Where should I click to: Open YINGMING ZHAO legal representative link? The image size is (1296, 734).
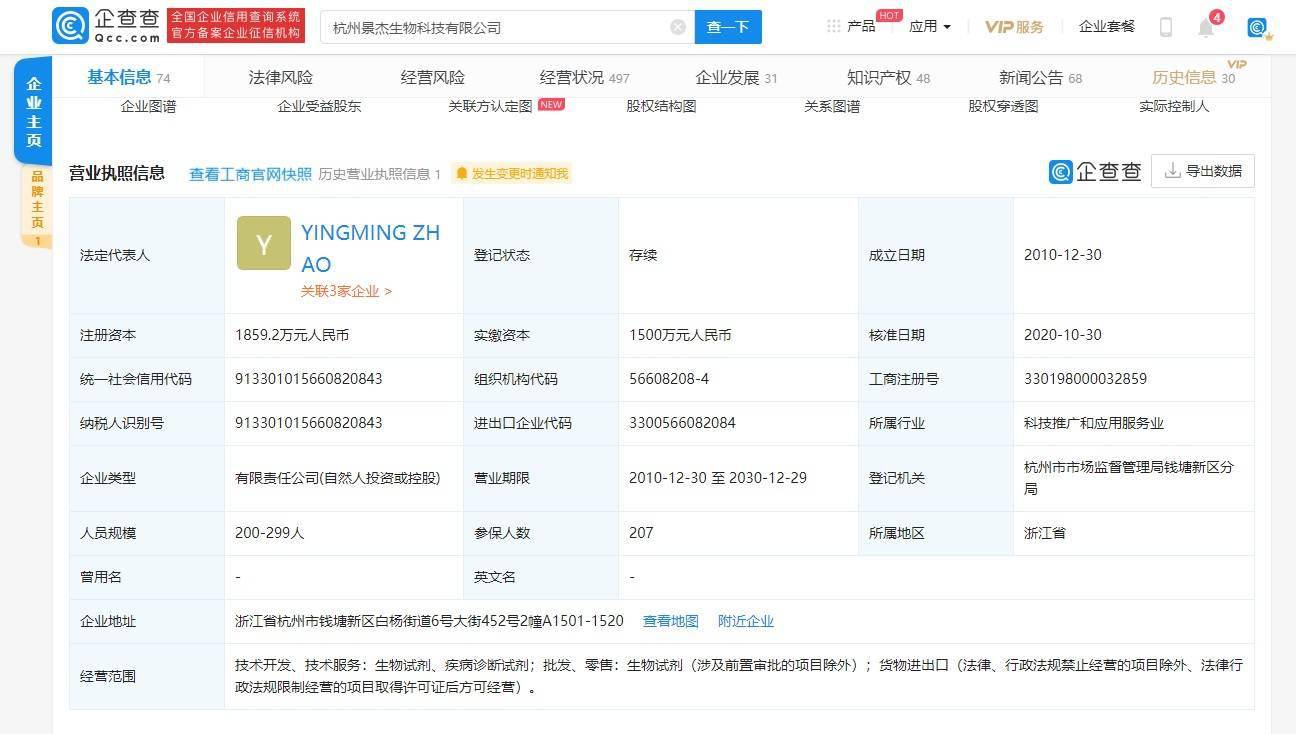(371, 248)
